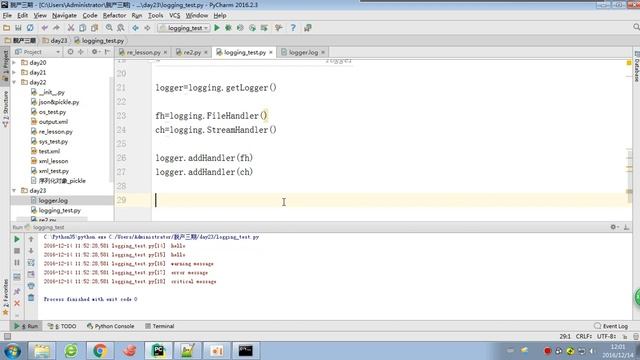This screenshot has height=360, width=640.
Task: Open the Run panel settings gear
Action: tap(613, 227)
